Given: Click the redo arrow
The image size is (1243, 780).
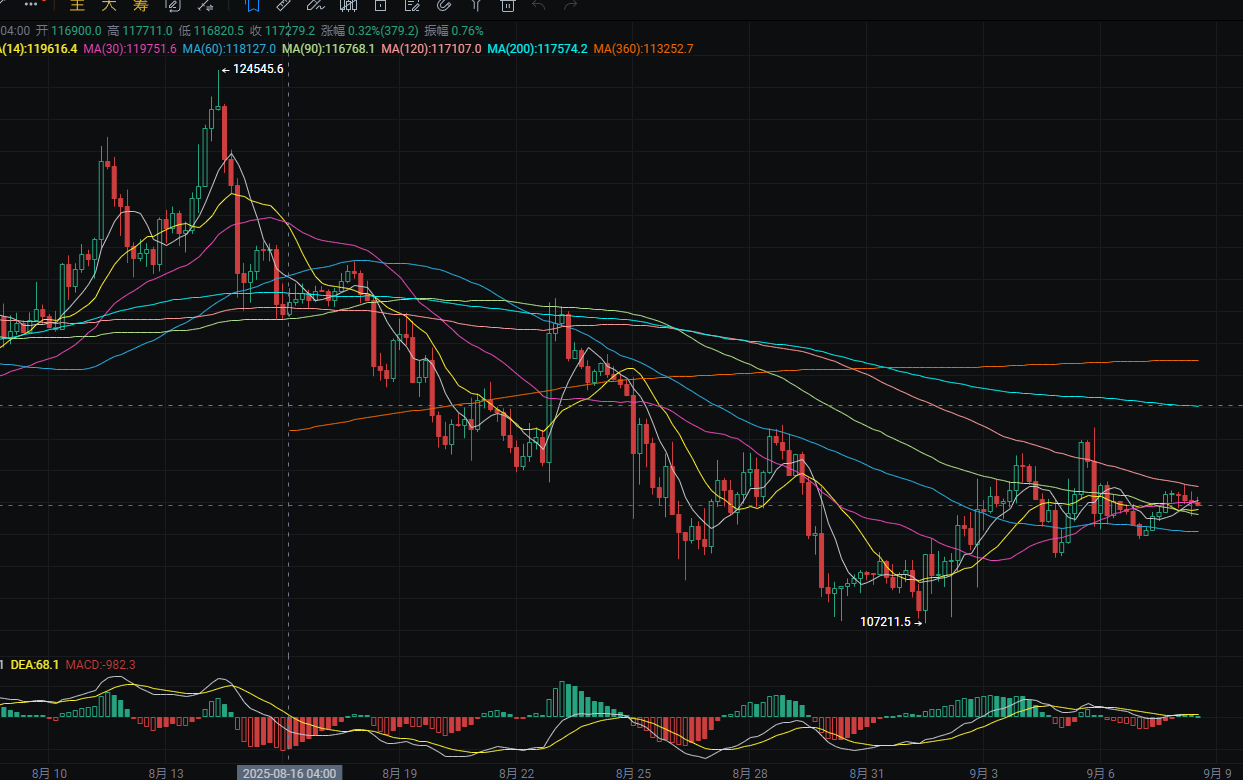Looking at the screenshot, I should coord(571,6).
